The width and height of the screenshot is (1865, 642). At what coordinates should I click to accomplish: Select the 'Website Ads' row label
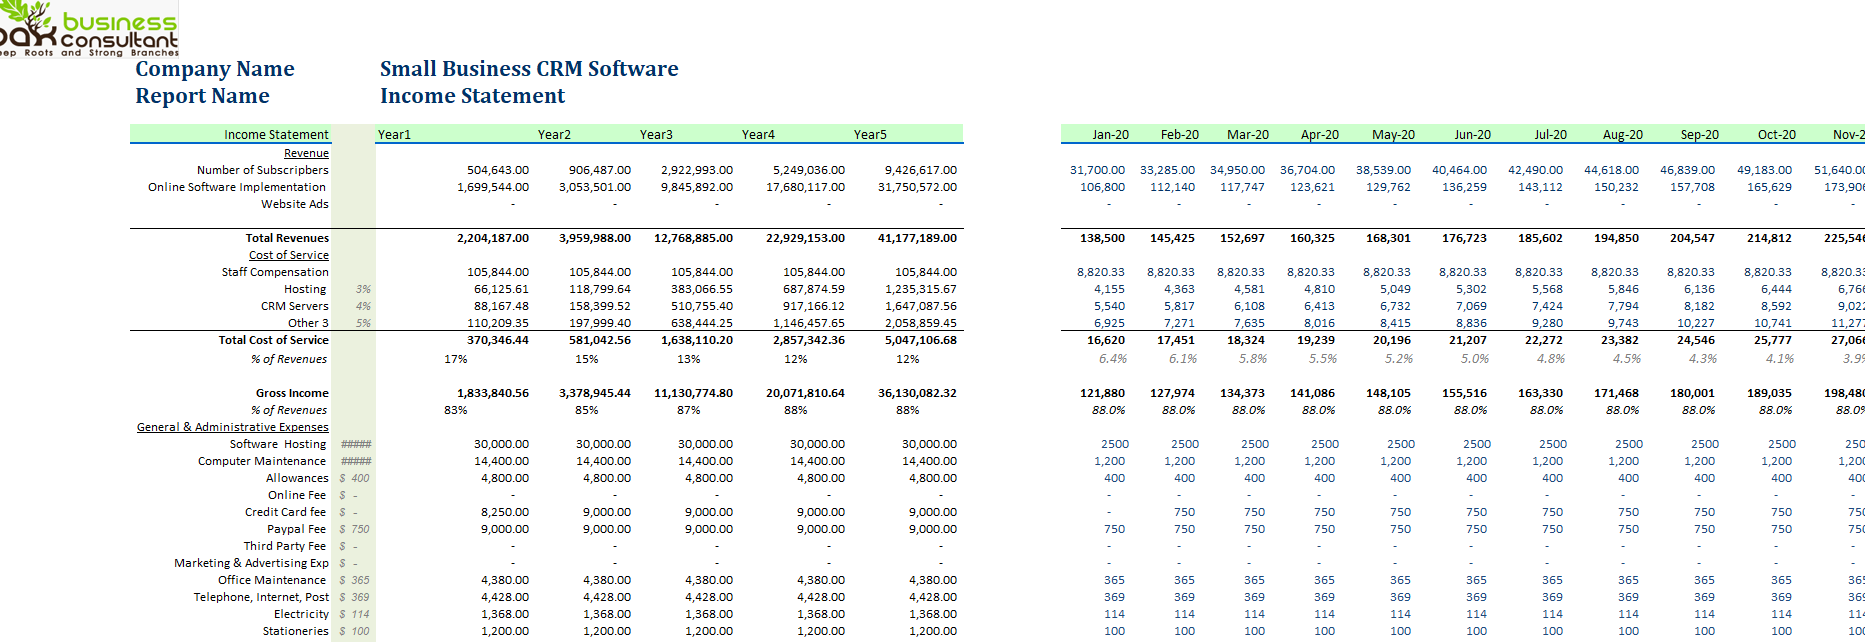(x=295, y=204)
